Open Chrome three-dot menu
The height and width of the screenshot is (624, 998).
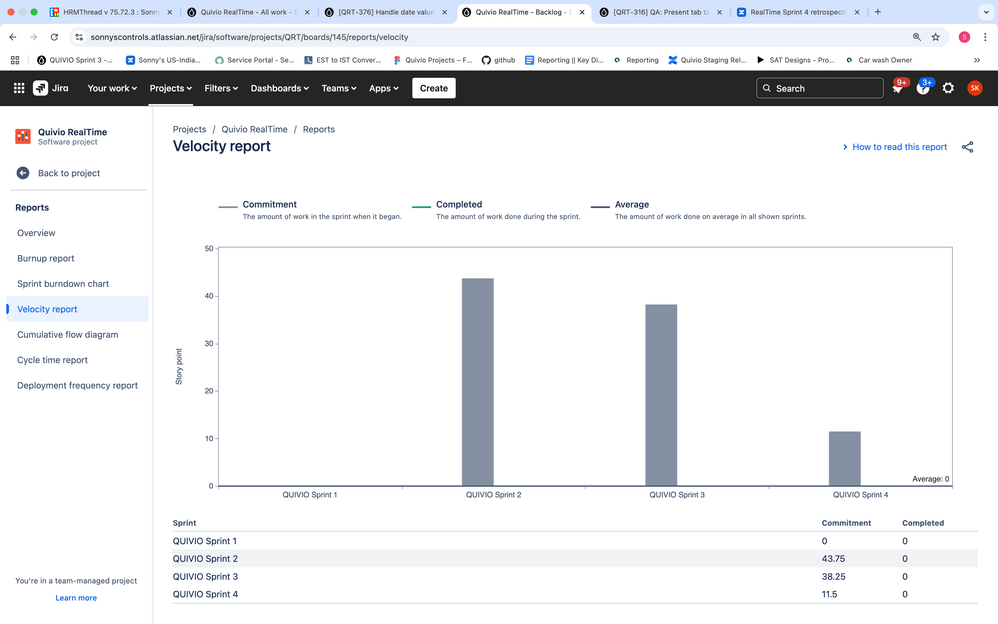tap(985, 37)
